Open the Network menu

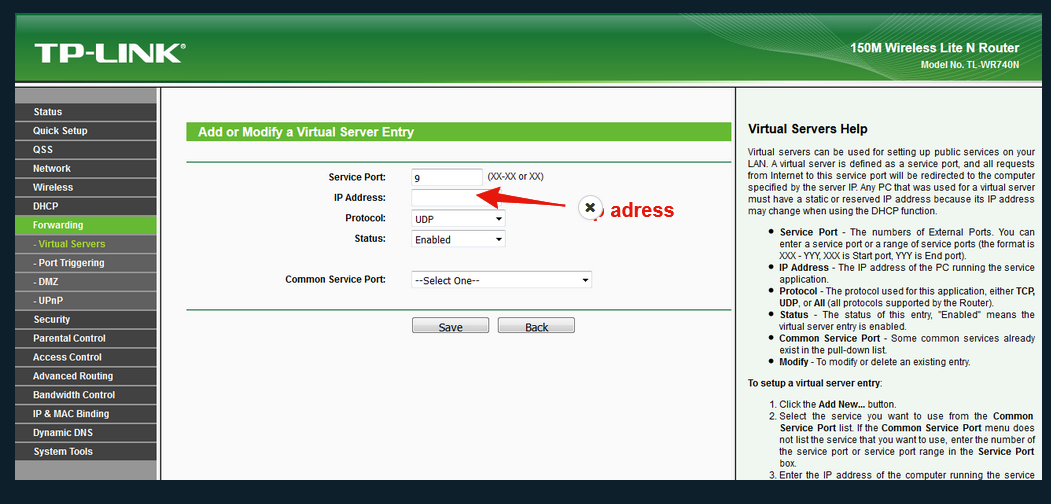click(x=86, y=168)
